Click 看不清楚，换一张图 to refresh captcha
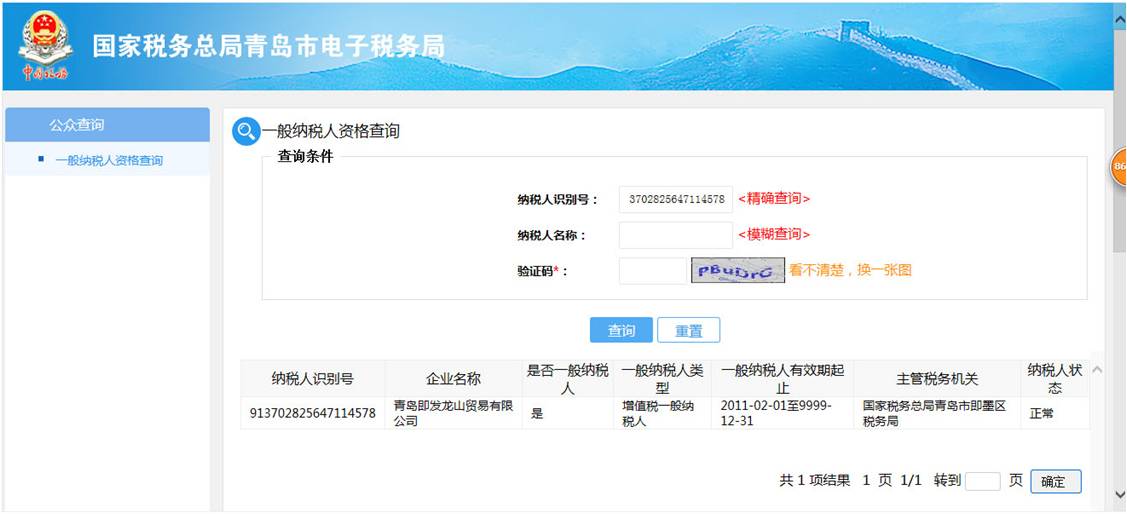This screenshot has width=1127, height=514. 850,270
